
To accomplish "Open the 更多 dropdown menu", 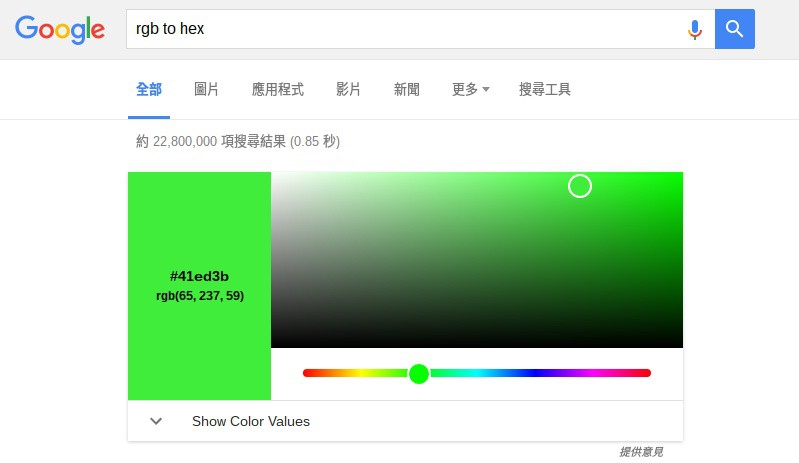I will 470,89.
